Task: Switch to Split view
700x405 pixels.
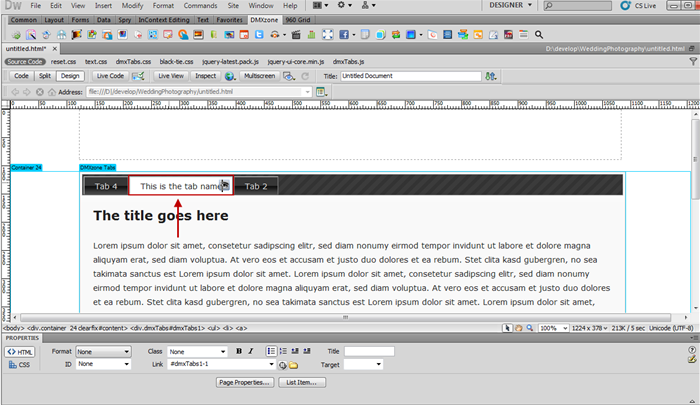Action: point(45,75)
